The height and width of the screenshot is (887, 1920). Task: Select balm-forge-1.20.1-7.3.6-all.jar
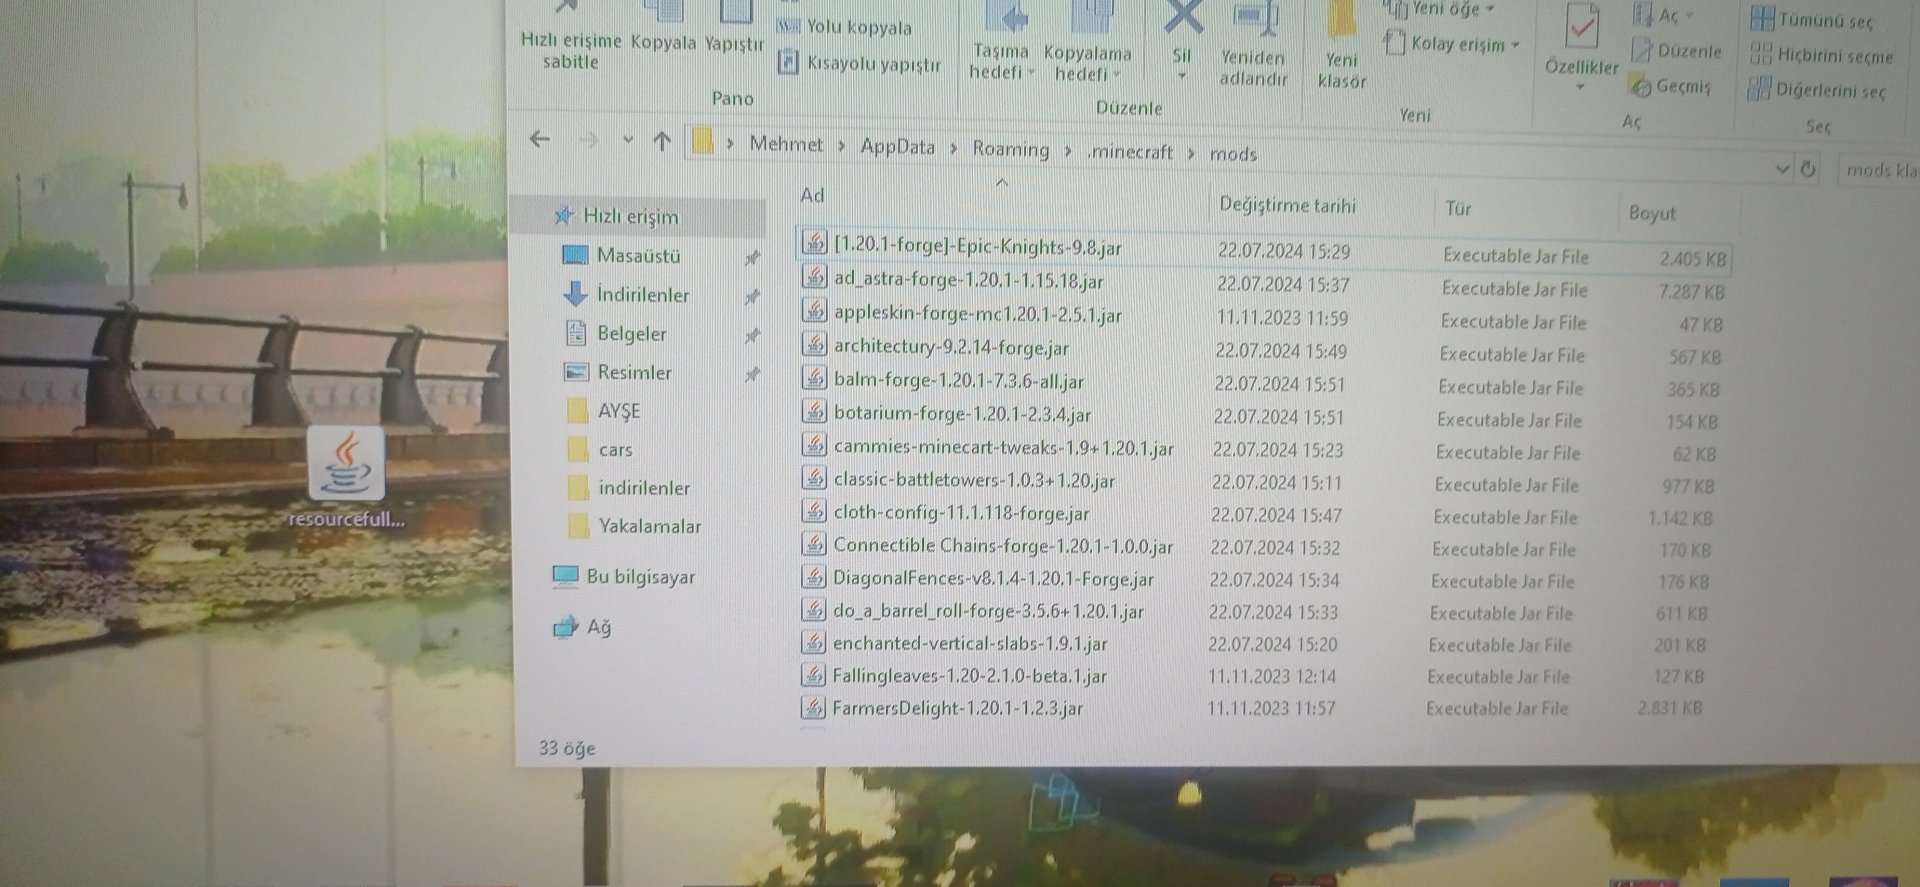[959, 380]
